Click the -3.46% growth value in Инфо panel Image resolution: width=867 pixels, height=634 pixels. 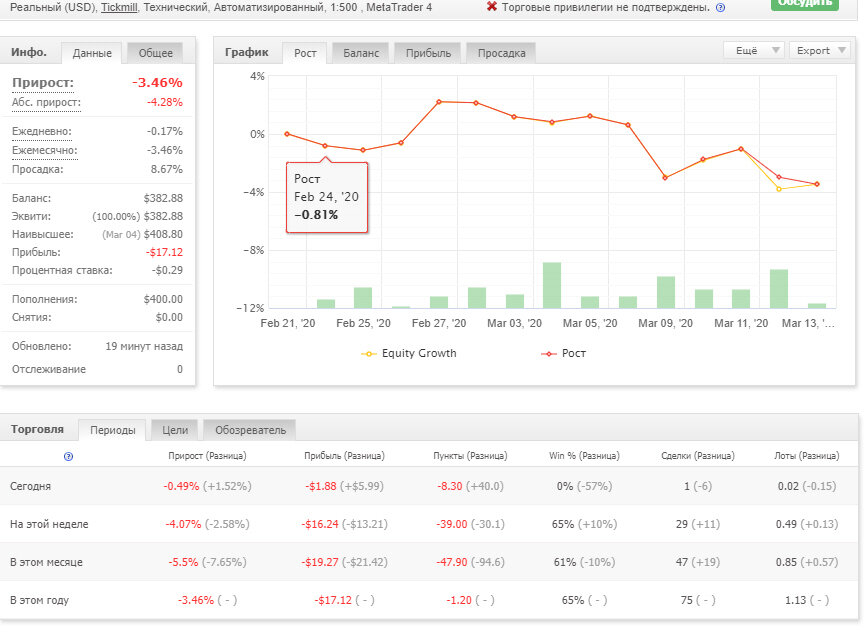tap(157, 82)
